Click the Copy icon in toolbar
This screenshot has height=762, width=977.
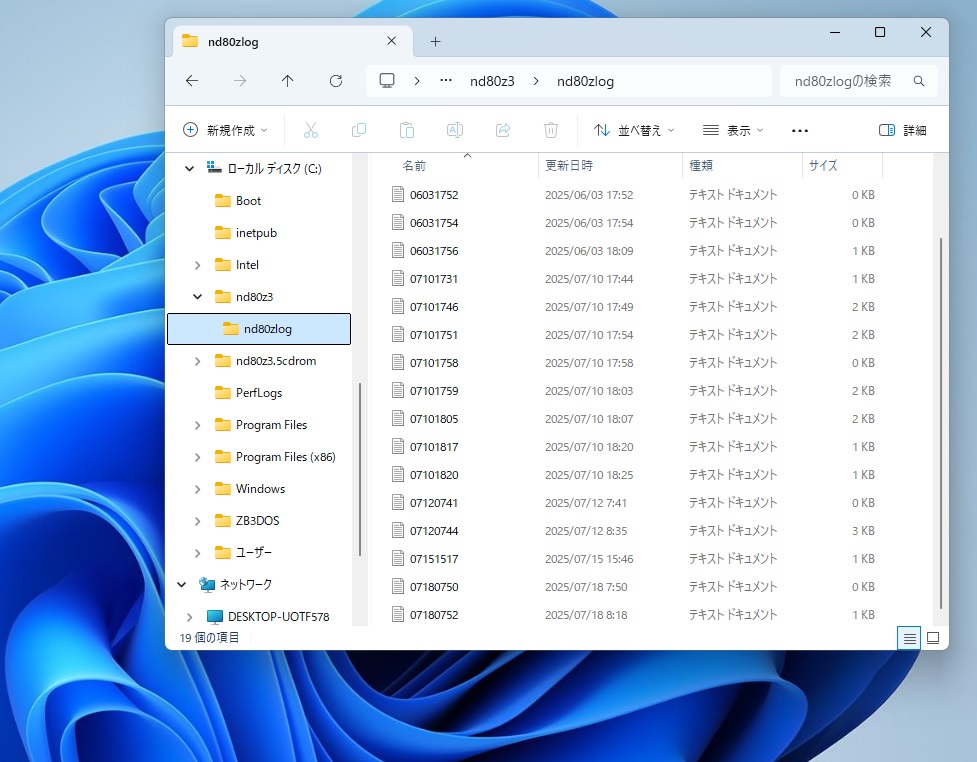pyautogui.click(x=359, y=130)
